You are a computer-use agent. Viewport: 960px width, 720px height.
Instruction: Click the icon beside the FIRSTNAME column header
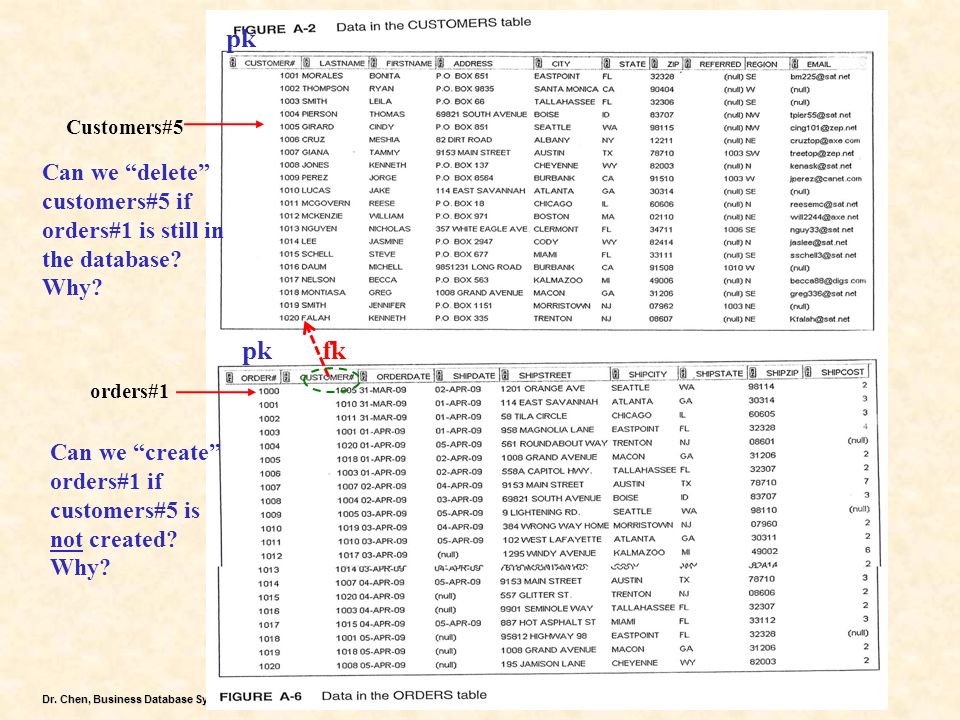click(x=373, y=62)
